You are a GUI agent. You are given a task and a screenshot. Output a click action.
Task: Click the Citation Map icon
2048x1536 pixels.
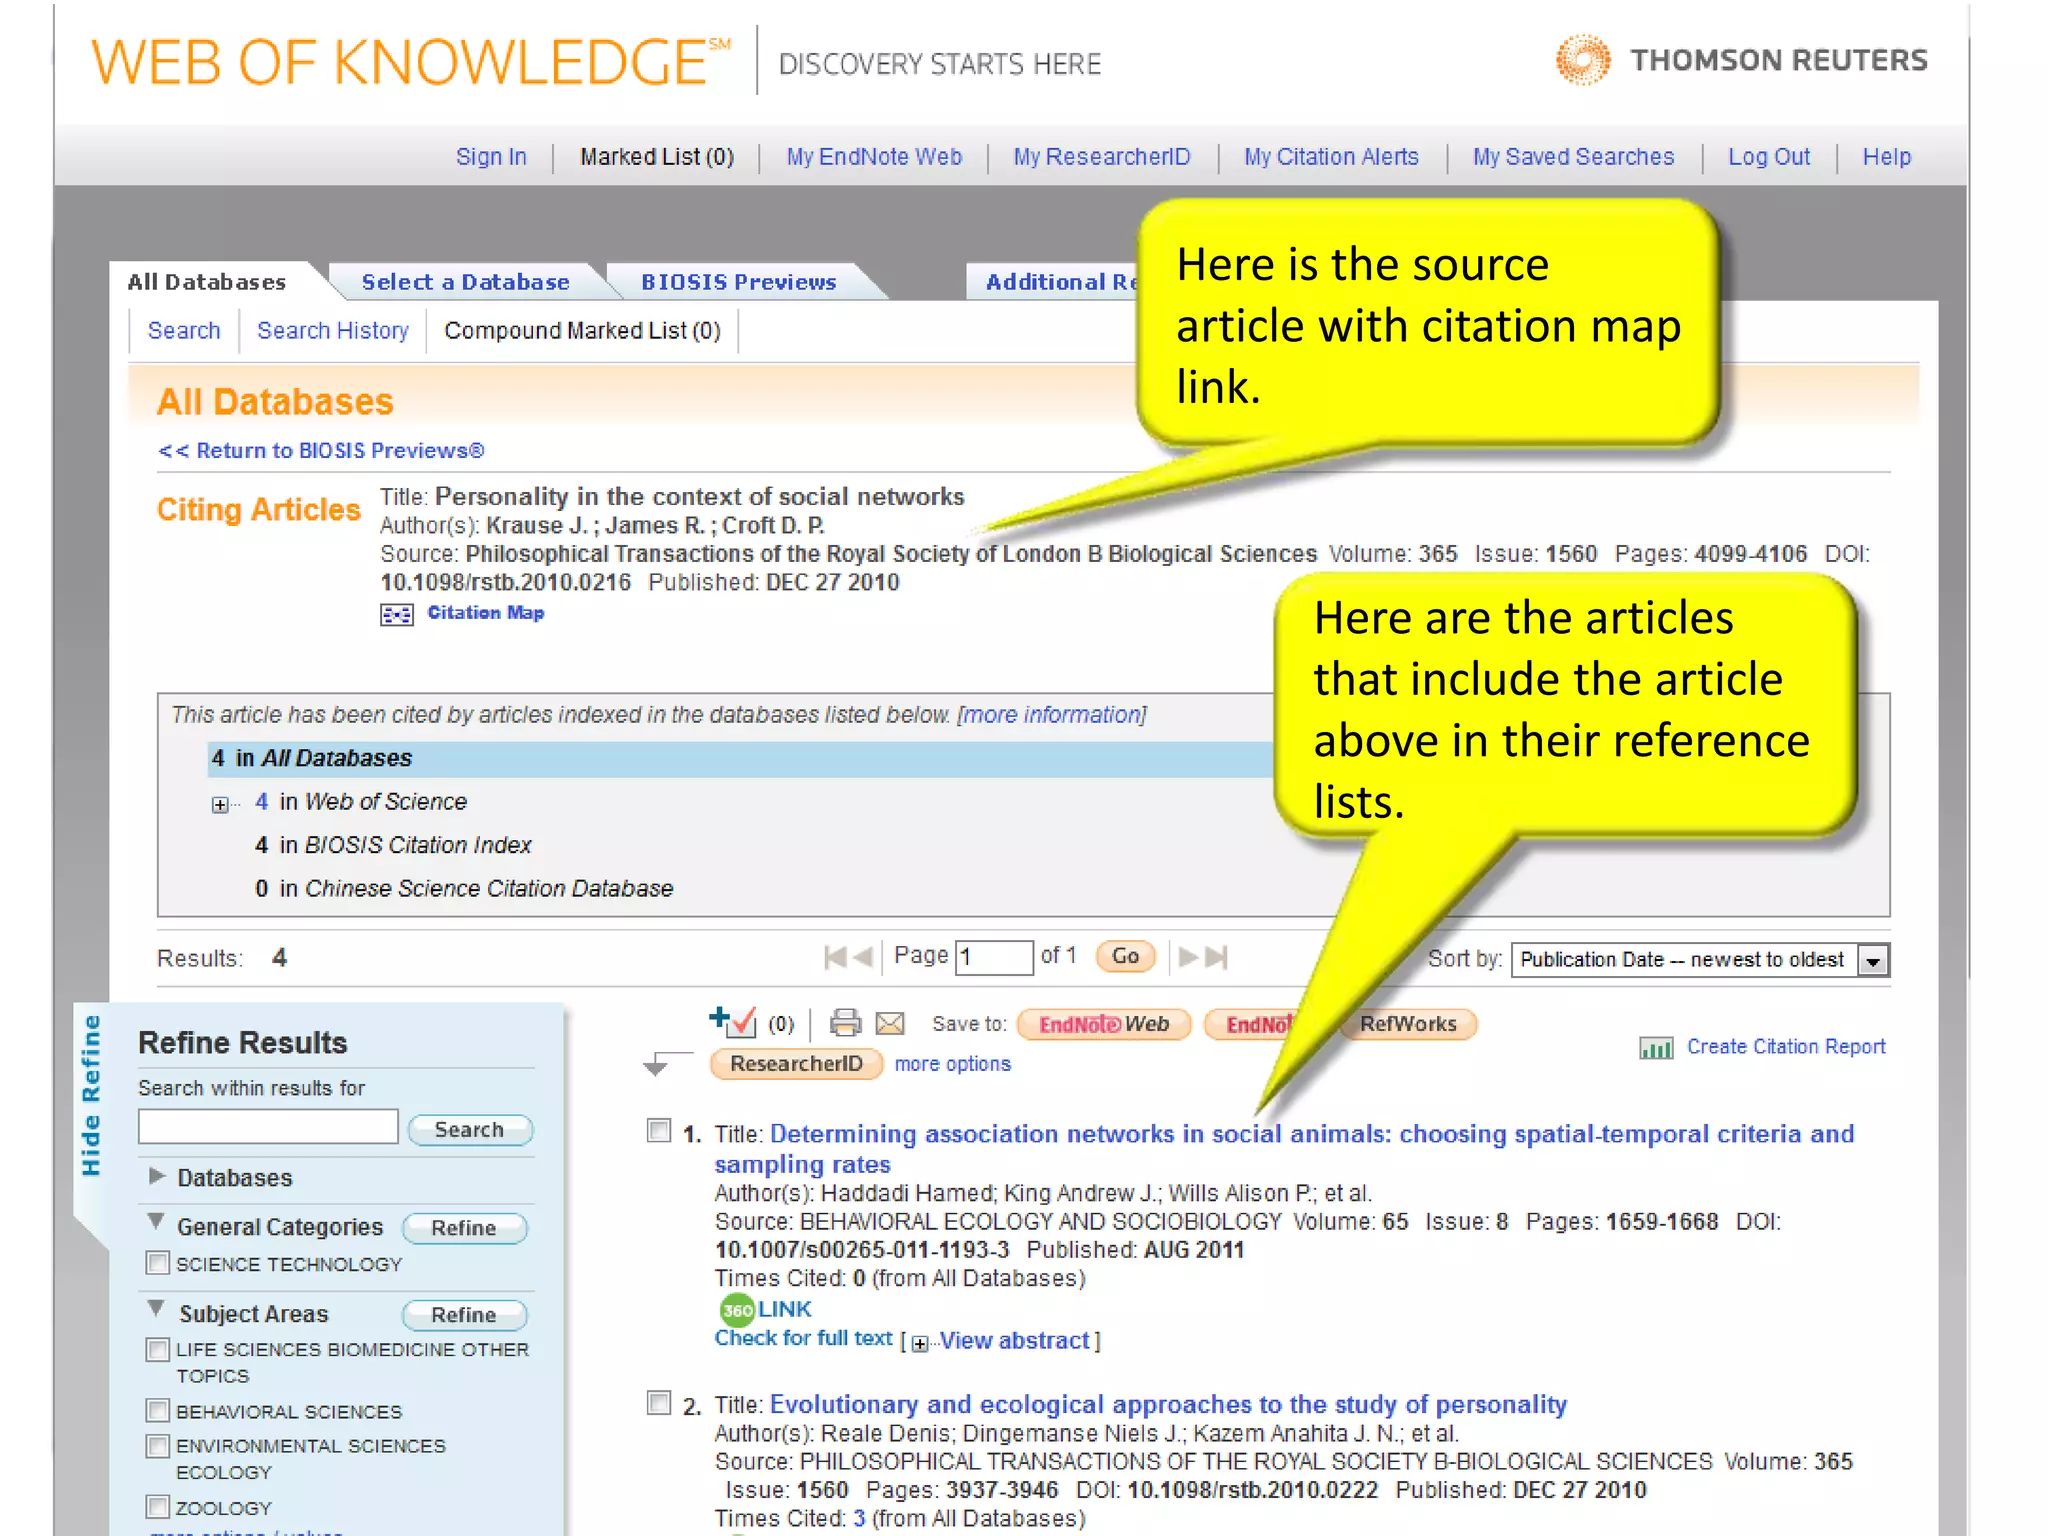[x=396, y=614]
